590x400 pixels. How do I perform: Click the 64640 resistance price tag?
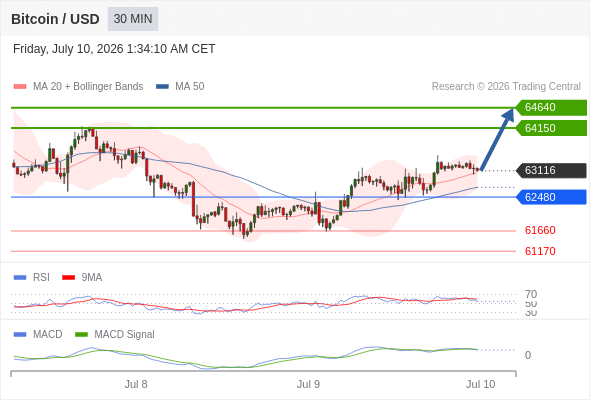[551, 108]
